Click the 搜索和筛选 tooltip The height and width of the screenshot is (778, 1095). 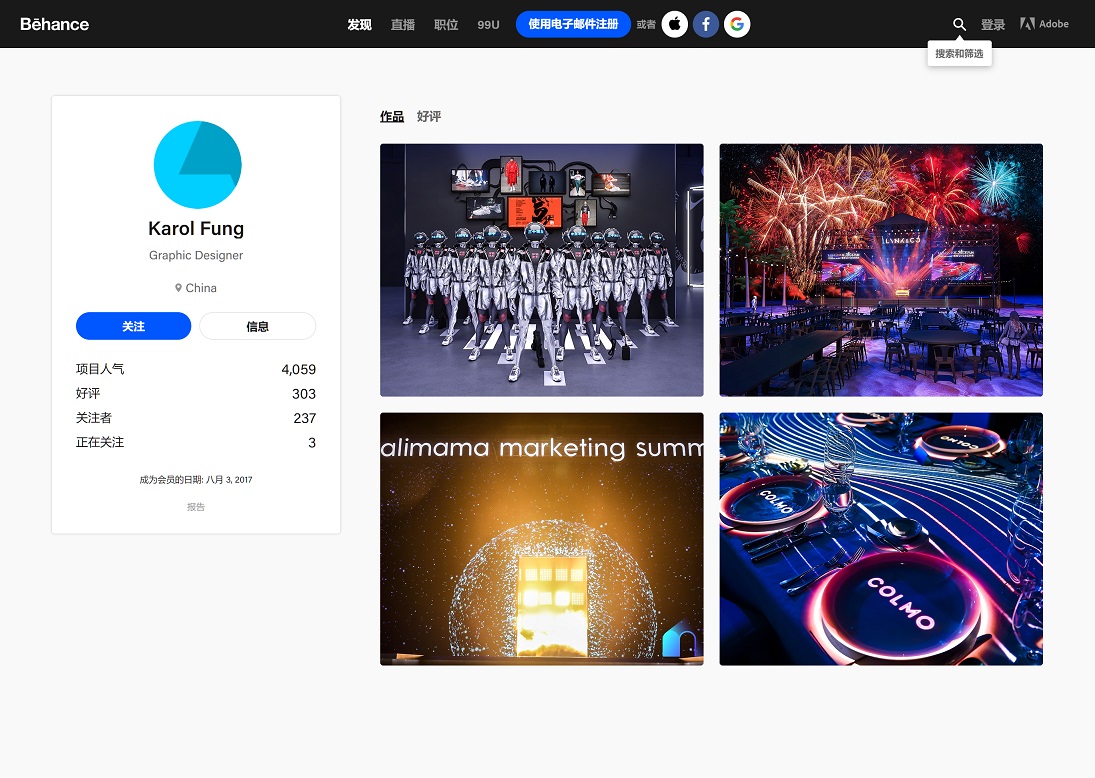[x=960, y=54]
